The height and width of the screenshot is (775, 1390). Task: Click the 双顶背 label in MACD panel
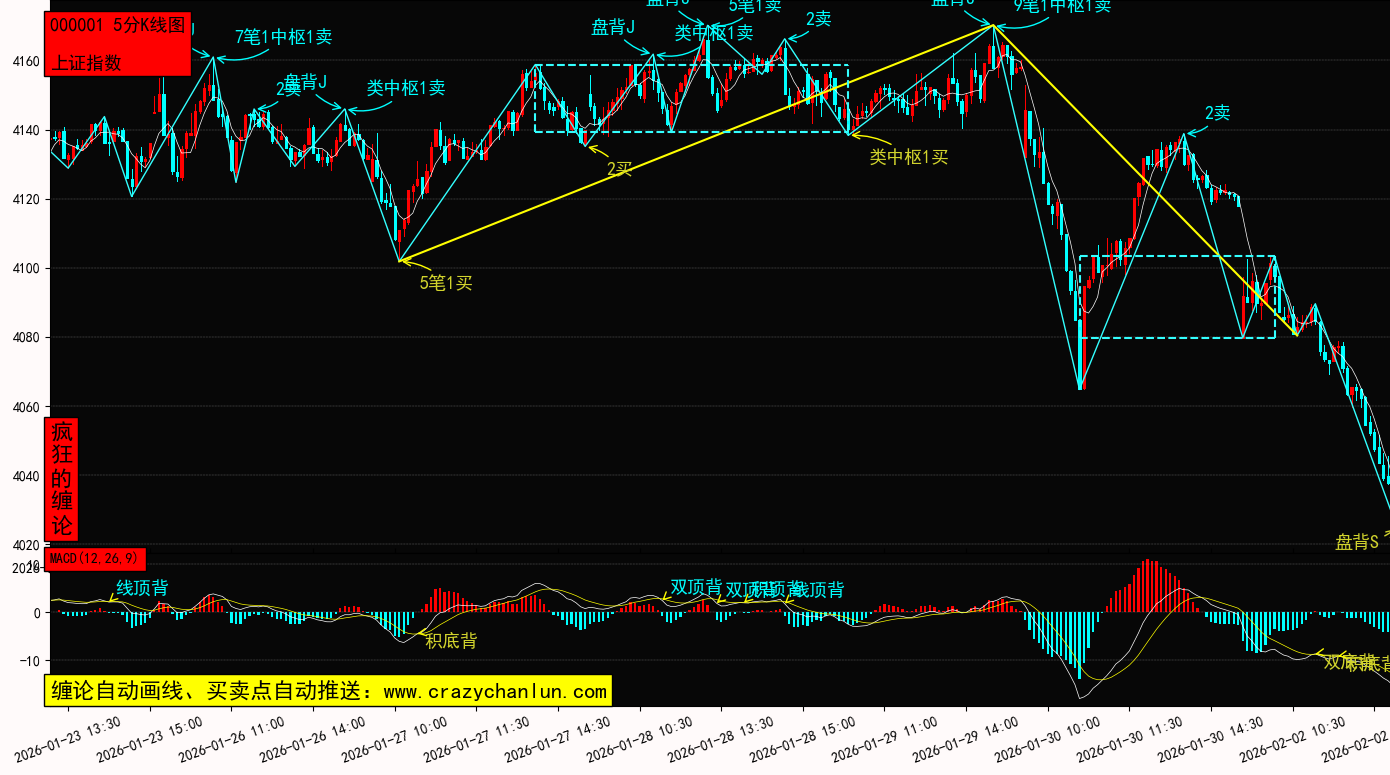(x=696, y=587)
